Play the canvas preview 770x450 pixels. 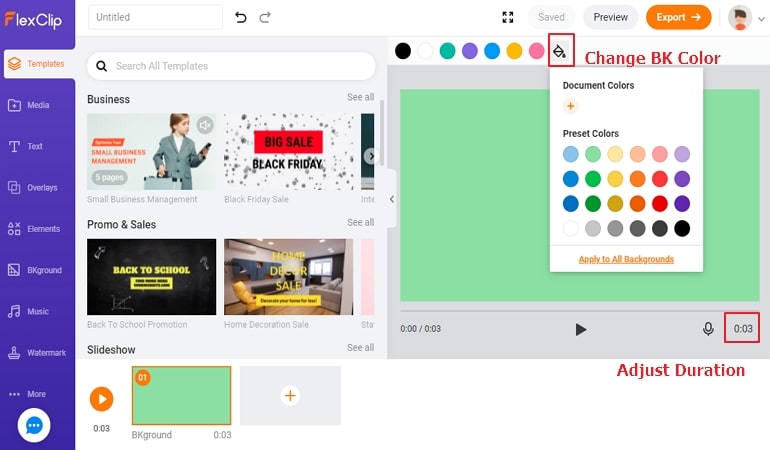[580, 329]
